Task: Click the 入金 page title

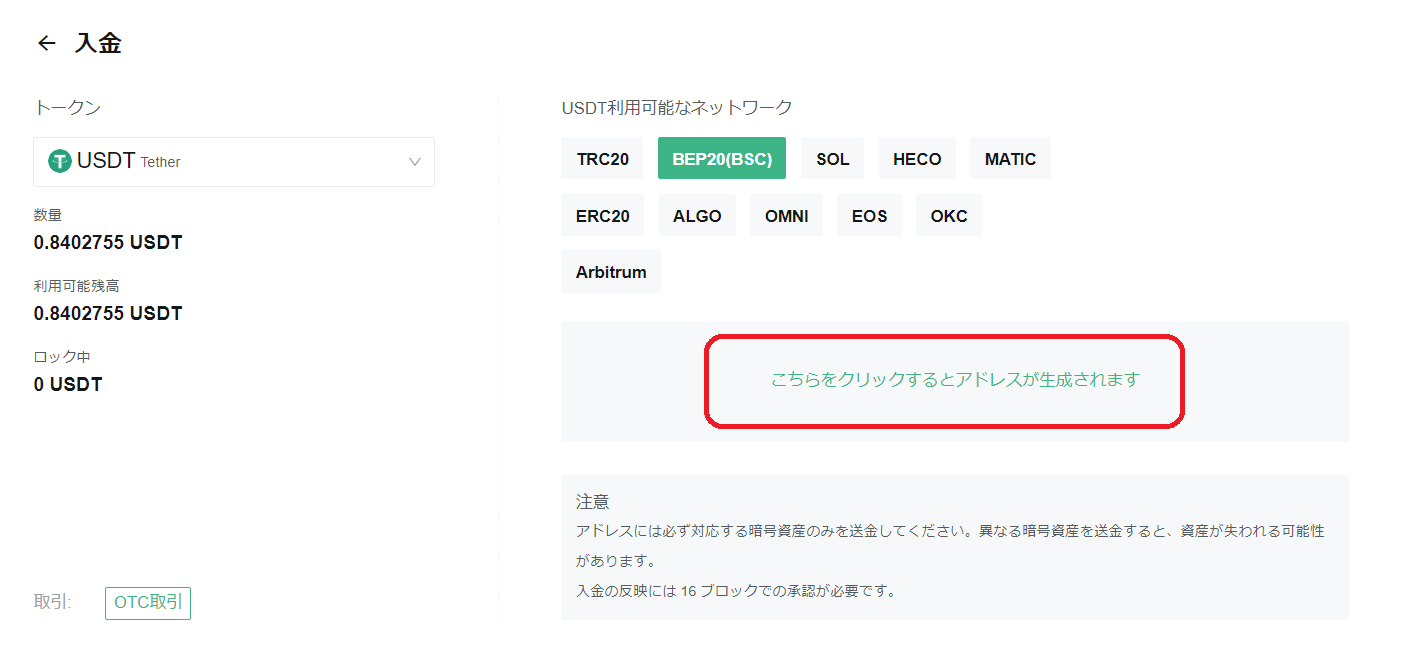Action: 98,44
